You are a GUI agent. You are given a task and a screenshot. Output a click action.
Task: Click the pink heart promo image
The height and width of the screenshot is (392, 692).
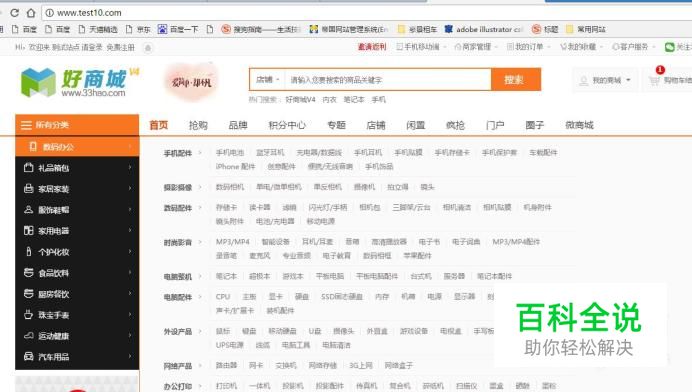point(191,82)
